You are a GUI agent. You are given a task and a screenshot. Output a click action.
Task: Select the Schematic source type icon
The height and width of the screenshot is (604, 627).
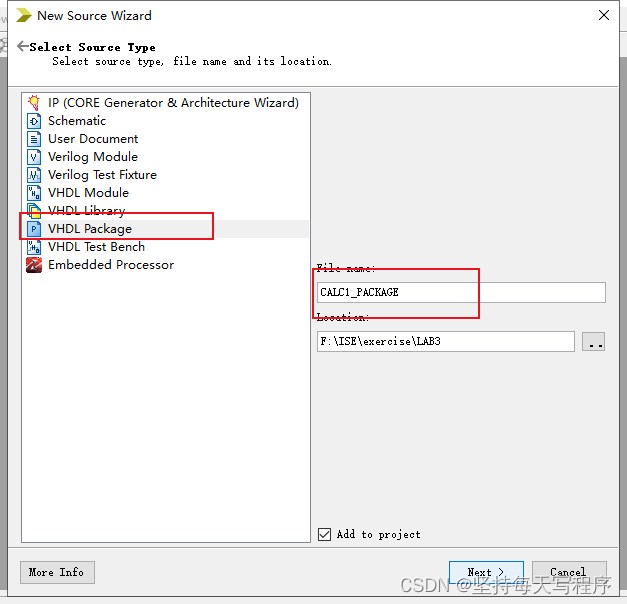(34, 121)
